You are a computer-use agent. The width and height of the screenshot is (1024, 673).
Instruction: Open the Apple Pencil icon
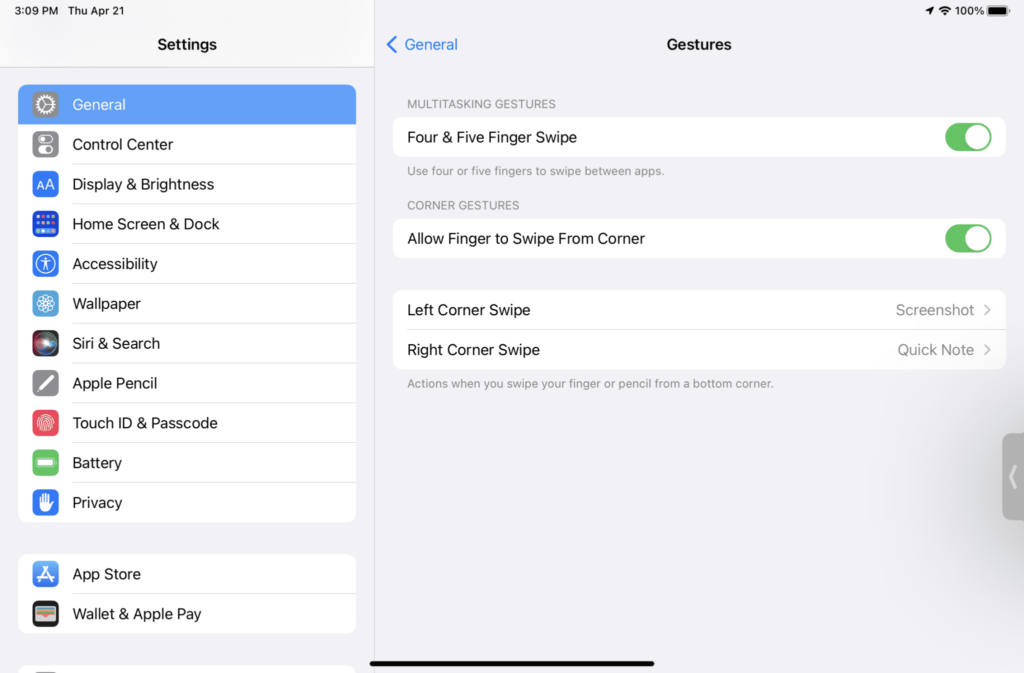(45, 383)
